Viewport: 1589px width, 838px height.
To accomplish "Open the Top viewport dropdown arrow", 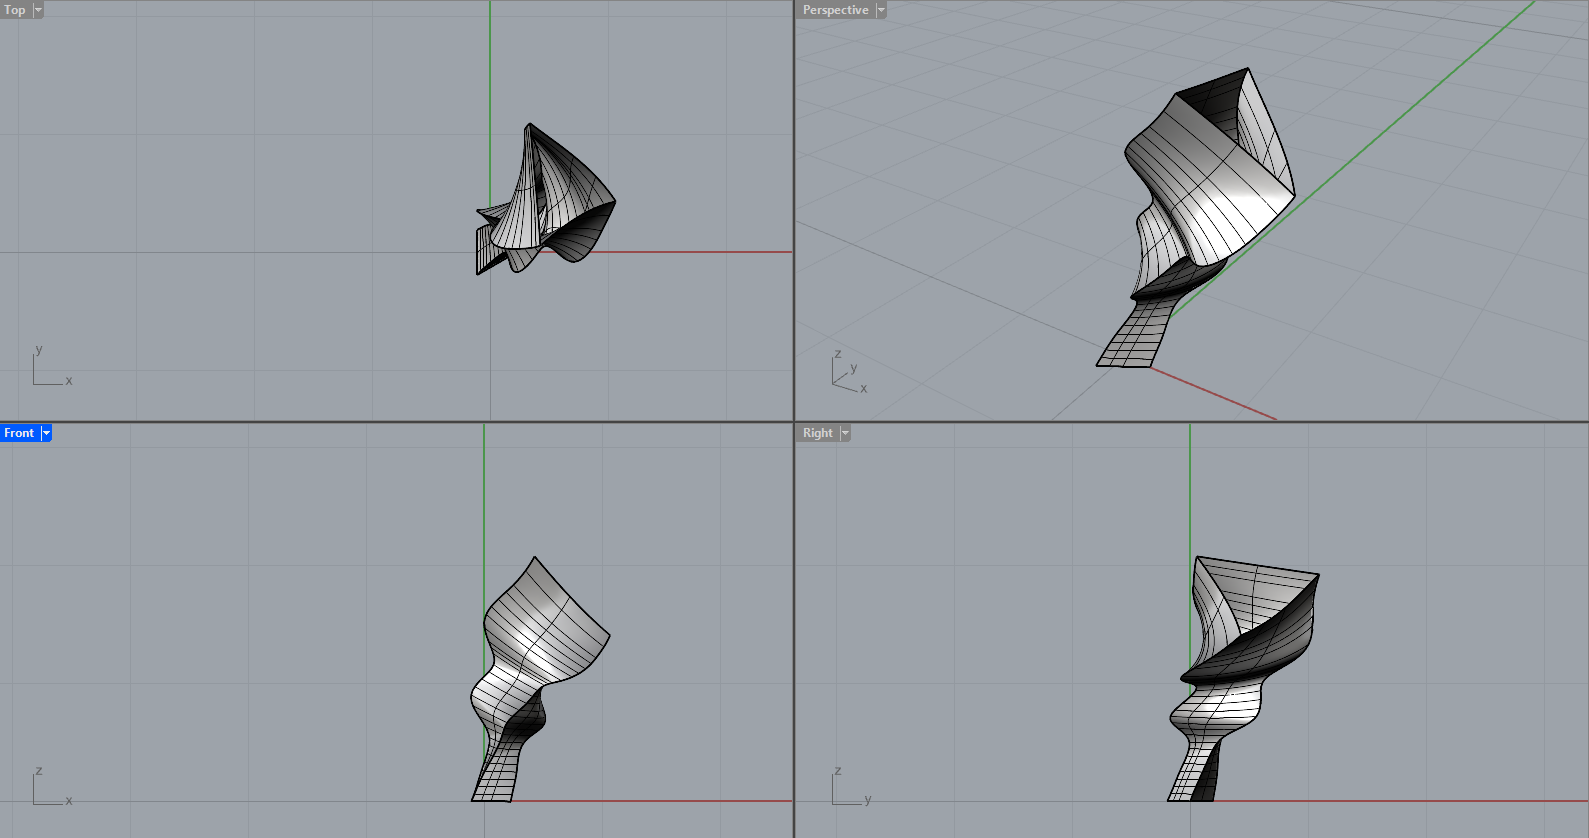I will click(38, 10).
